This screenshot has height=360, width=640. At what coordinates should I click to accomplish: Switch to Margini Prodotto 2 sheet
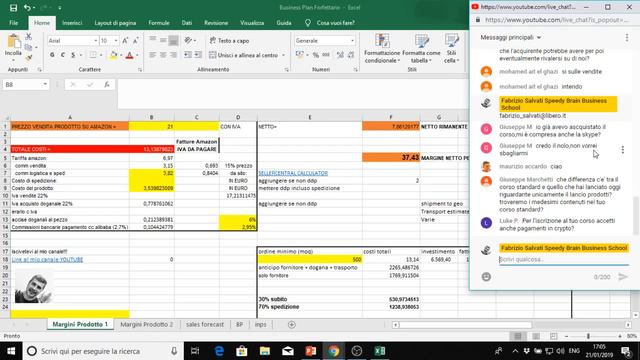tap(147, 324)
